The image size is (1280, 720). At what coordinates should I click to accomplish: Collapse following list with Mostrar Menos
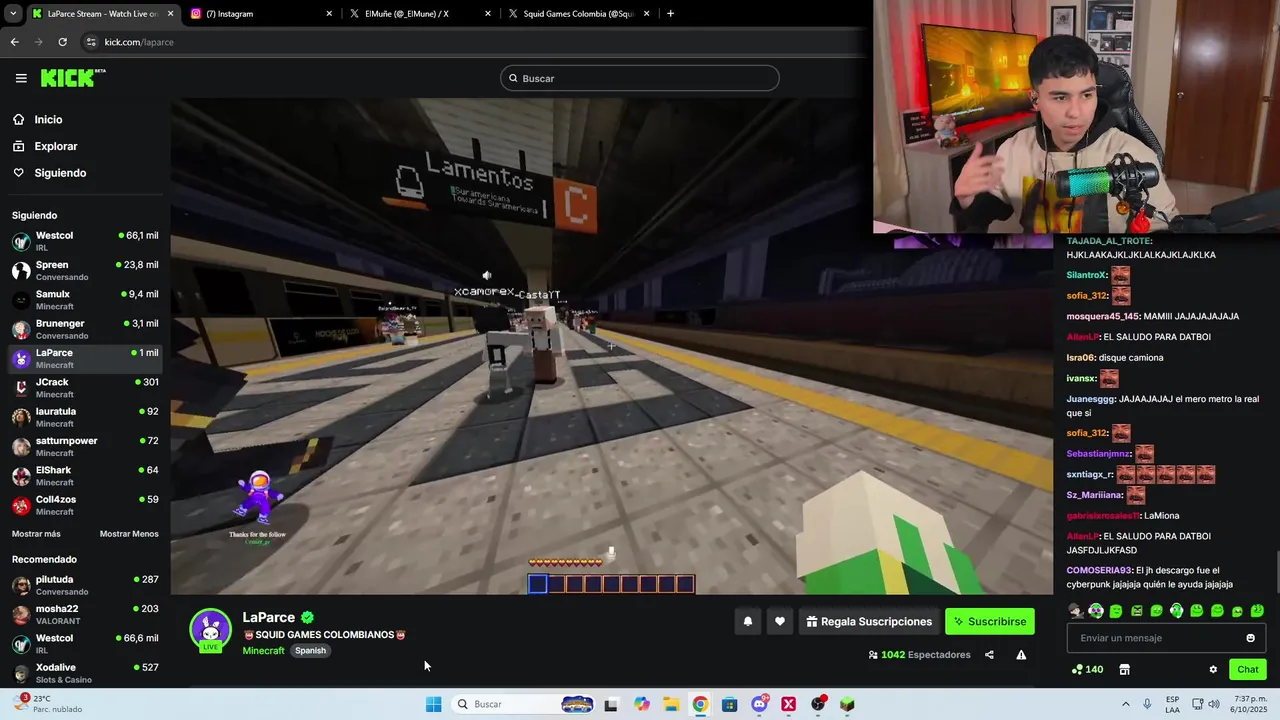pyautogui.click(x=129, y=534)
